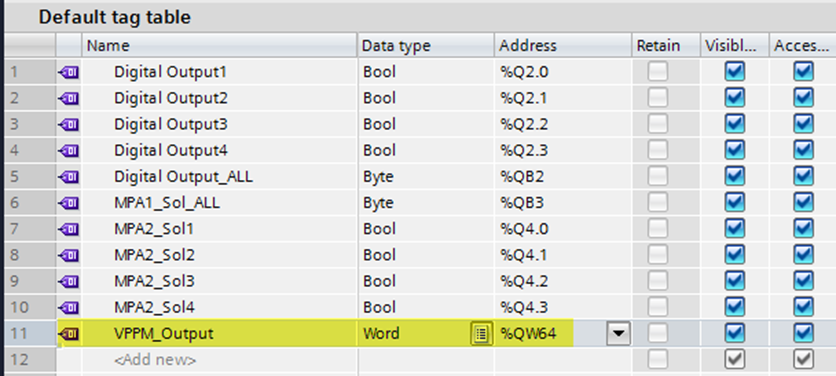836x376 pixels.
Task: Click the tag icon for MPA2_Sol1
Action: point(69,229)
